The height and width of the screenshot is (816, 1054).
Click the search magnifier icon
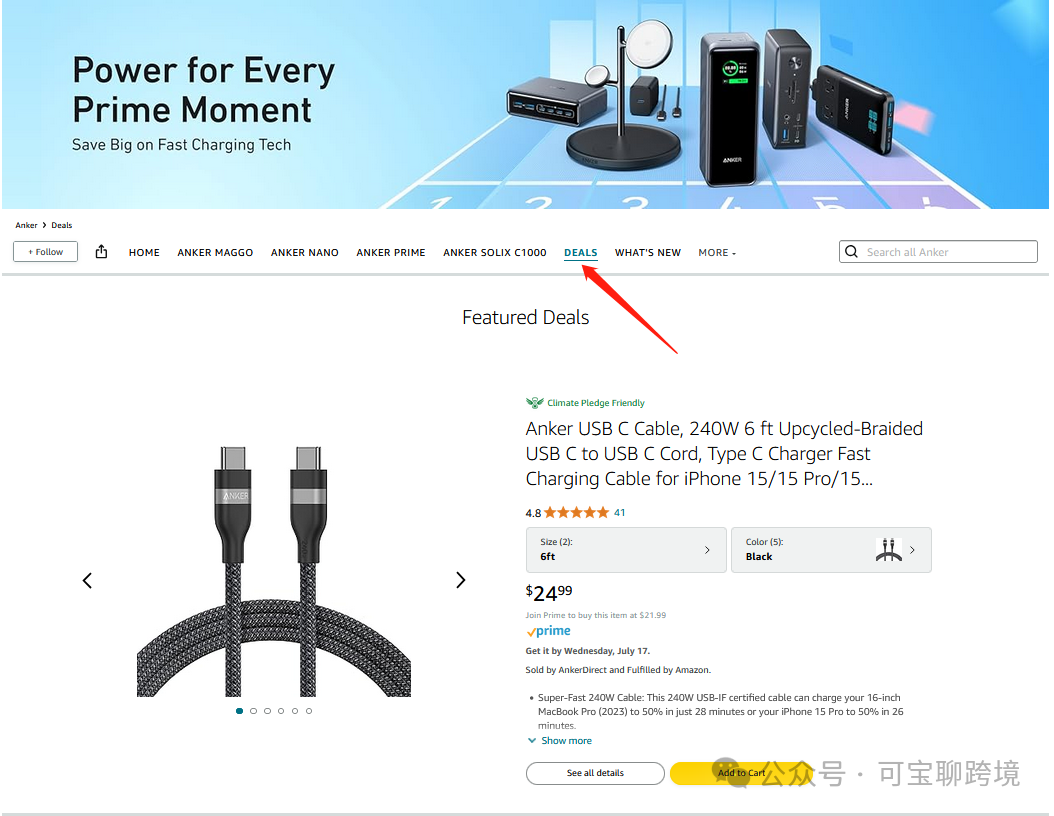pos(852,251)
